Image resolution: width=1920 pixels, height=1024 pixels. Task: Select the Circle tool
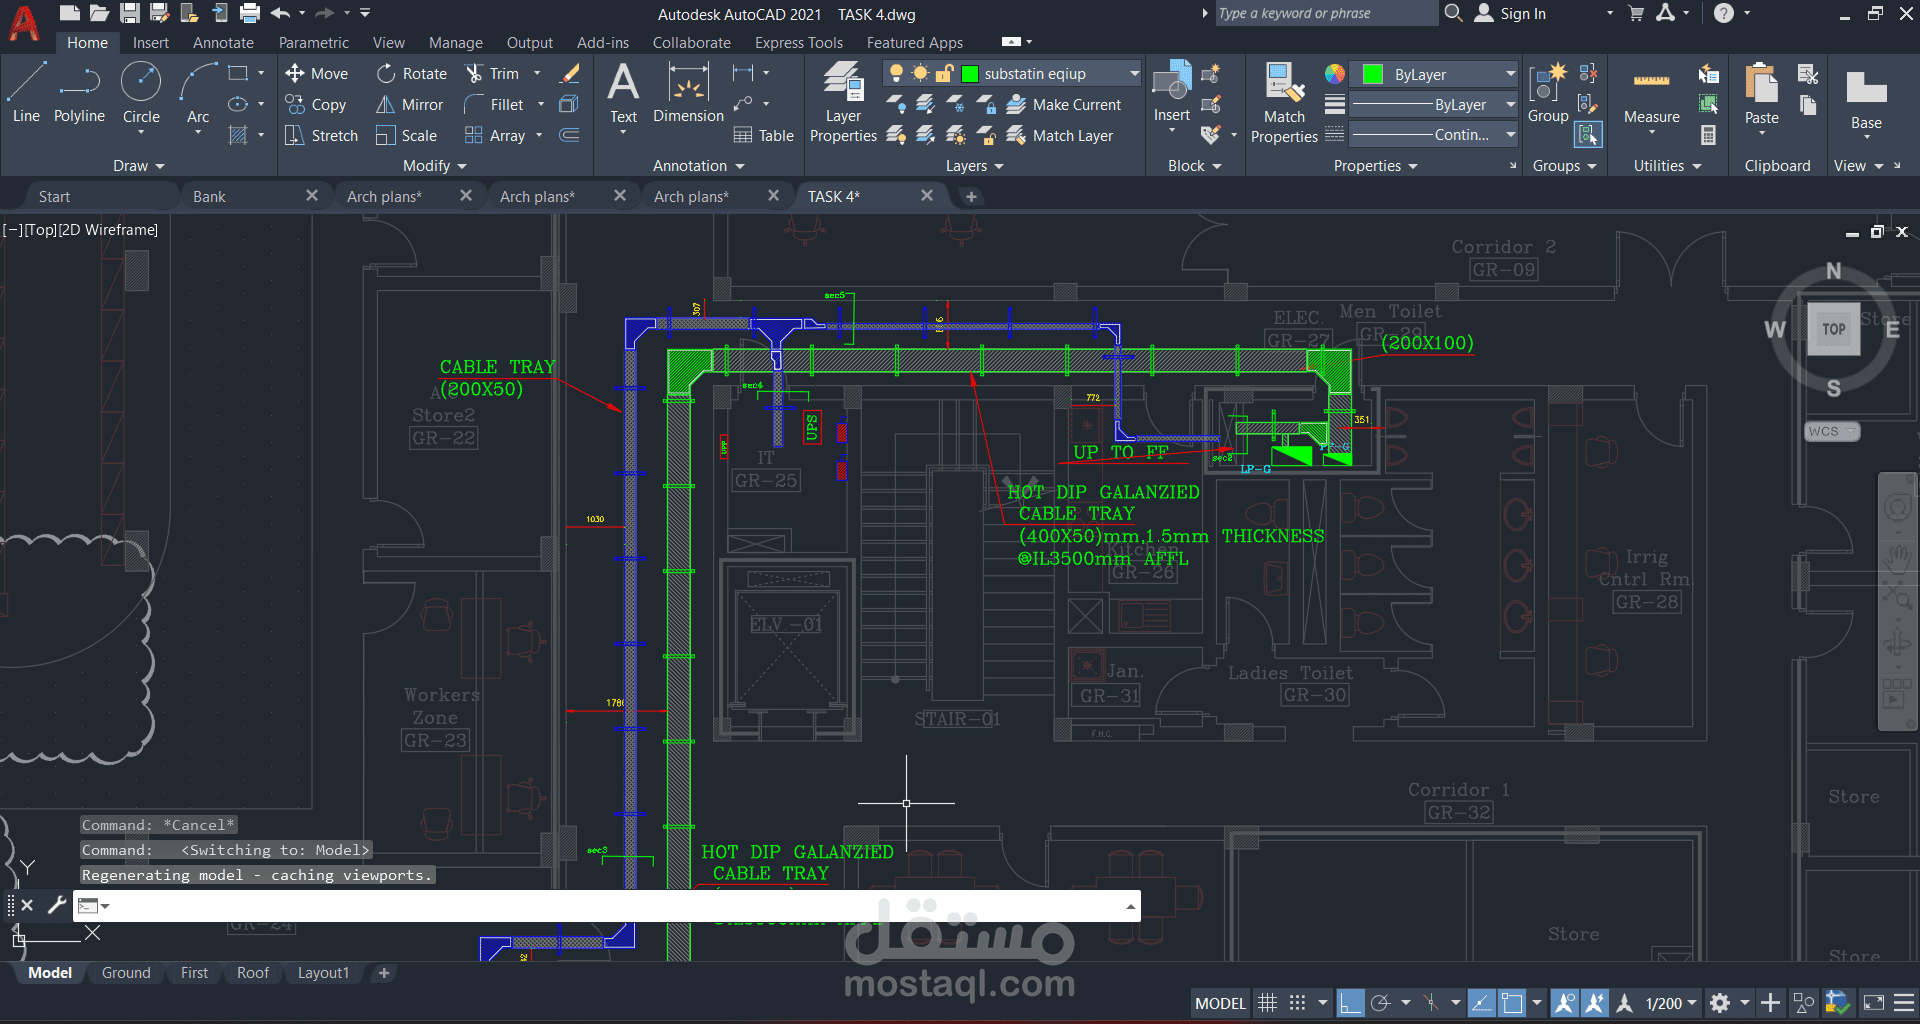coord(141,92)
